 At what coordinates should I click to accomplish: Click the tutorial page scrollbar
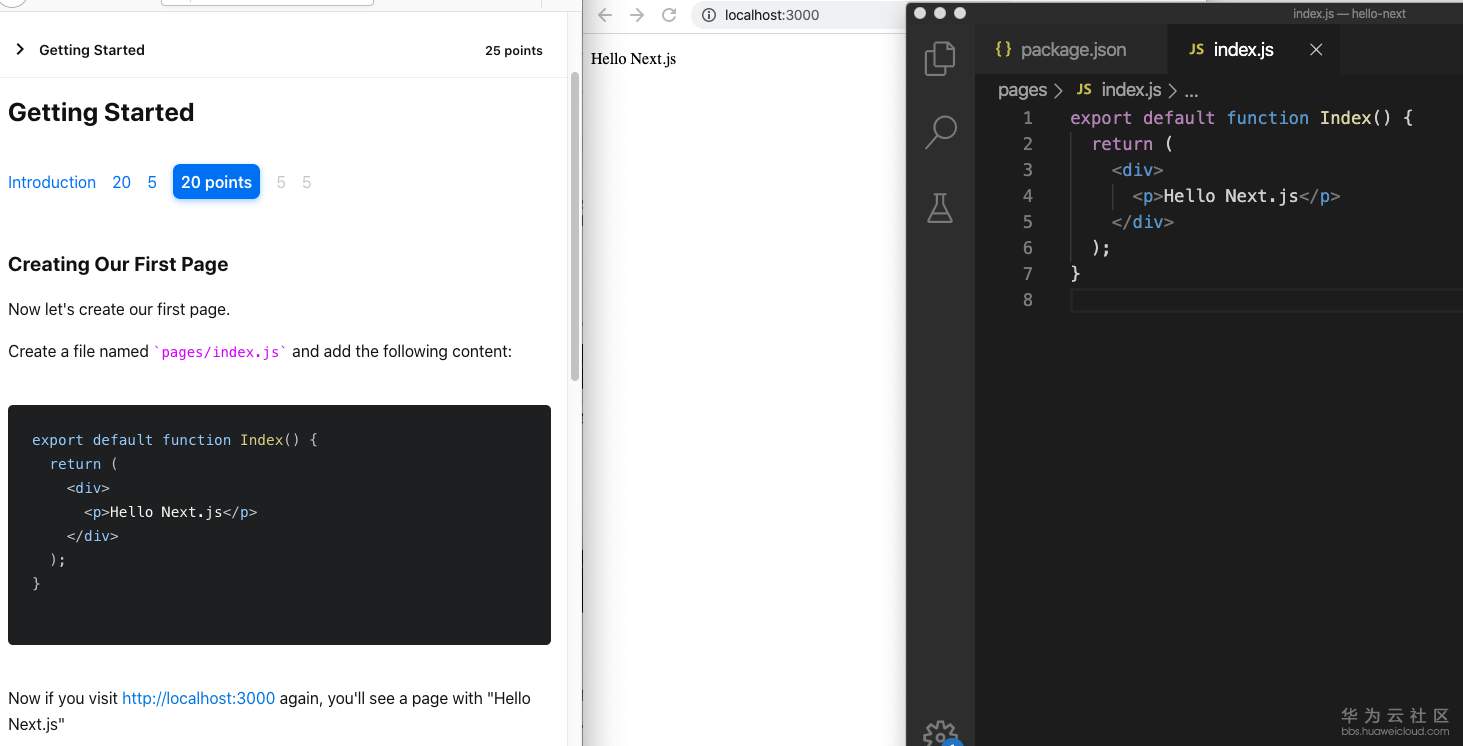point(575,227)
